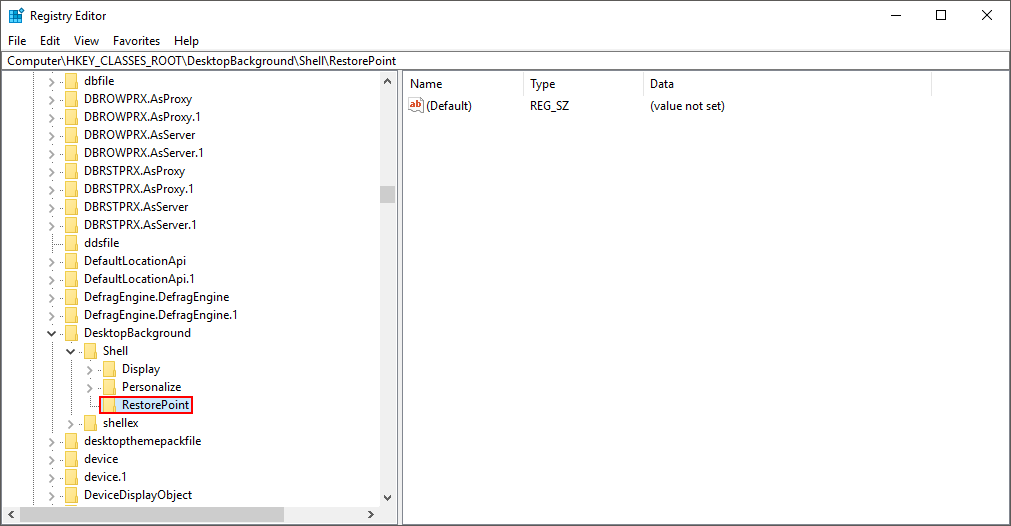The image size is (1011, 526).
Task: Expand the DBROWPRX.AsProxy key
Action: point(52,99)
